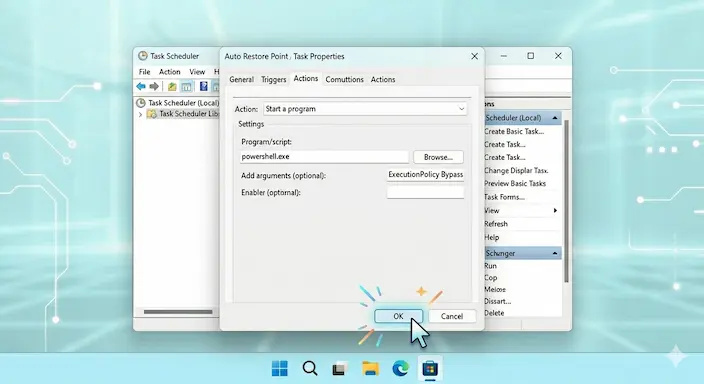Open Task View from the taskbar
Screen dimensions: 704x384
pyautogui.click(x=340, y=369)
